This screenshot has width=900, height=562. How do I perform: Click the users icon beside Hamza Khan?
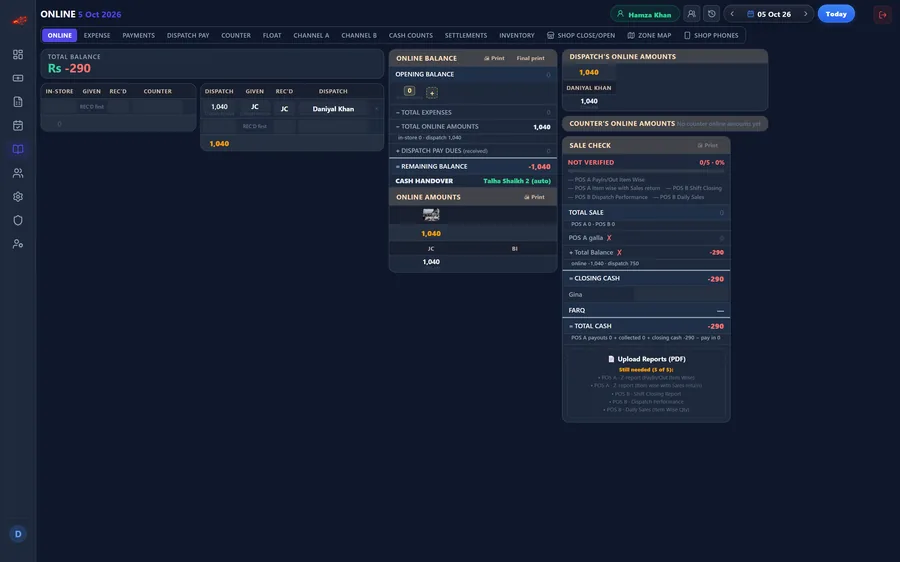point(692,14)
